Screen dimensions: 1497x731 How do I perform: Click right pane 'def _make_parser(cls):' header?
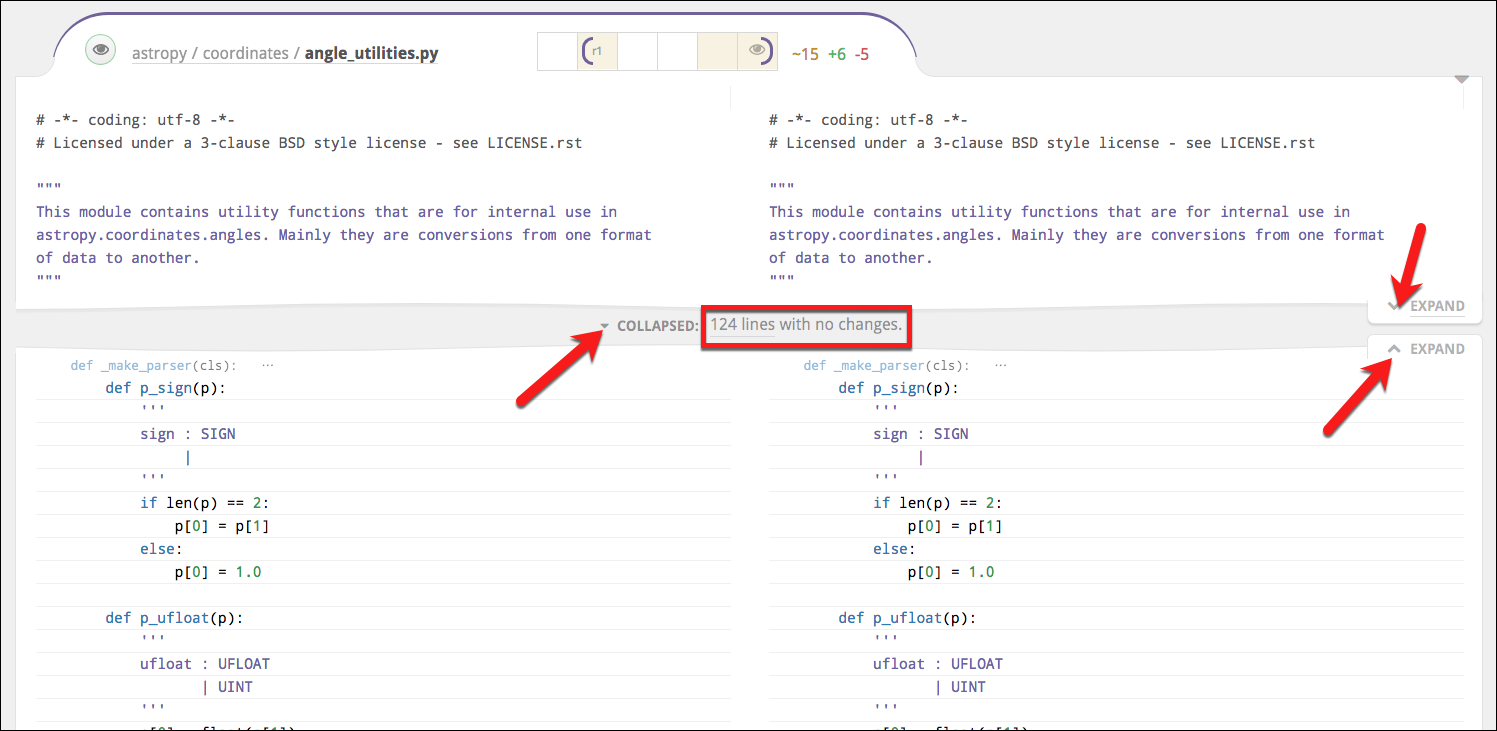[x=887, y=366]
